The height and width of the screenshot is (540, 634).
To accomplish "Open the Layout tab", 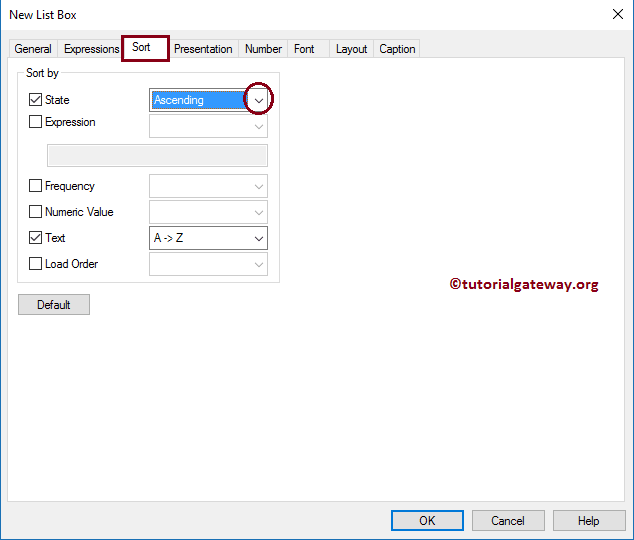I will tap(351, 49).
